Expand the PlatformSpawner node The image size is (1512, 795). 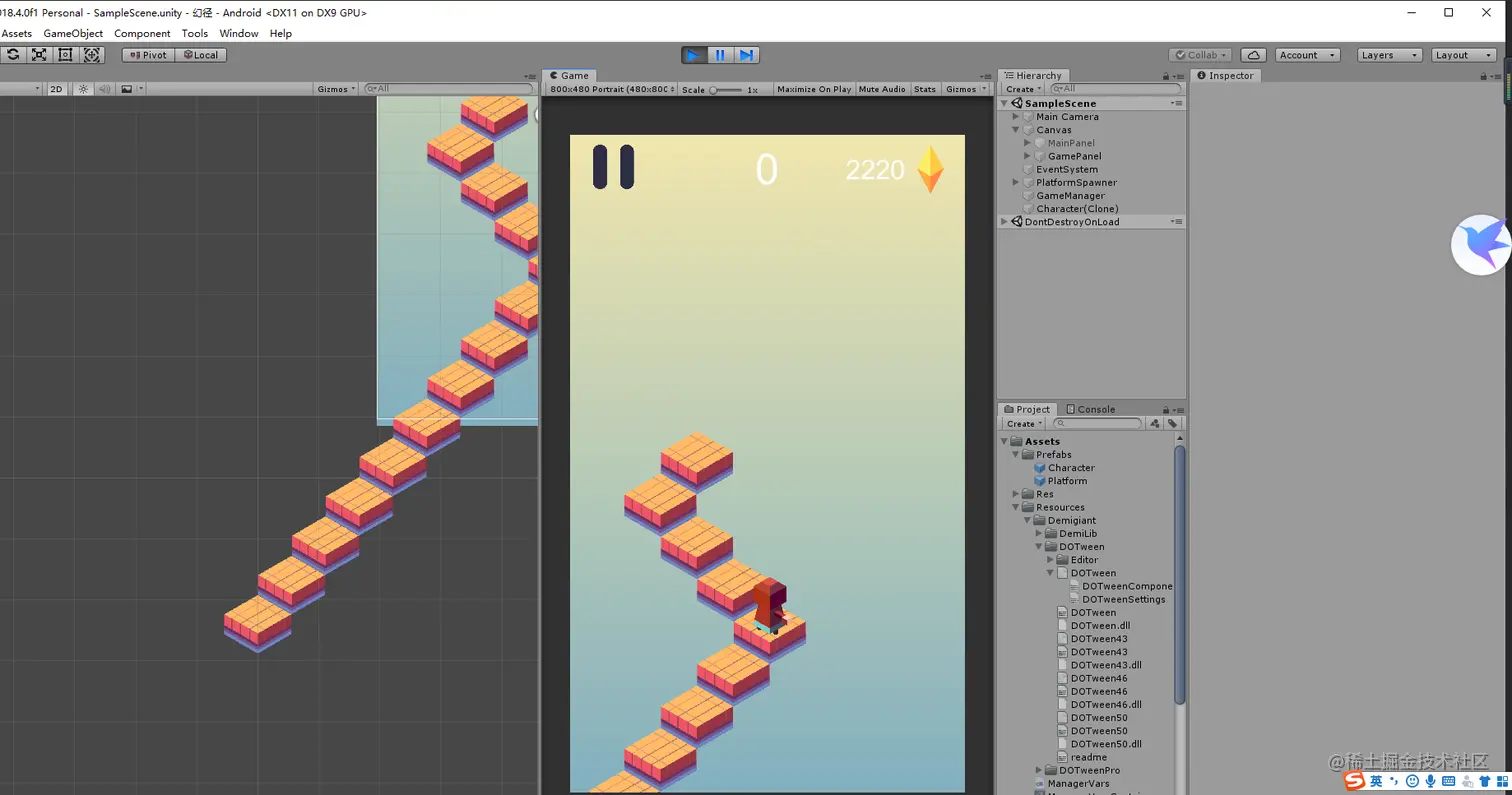(1016, 183)
